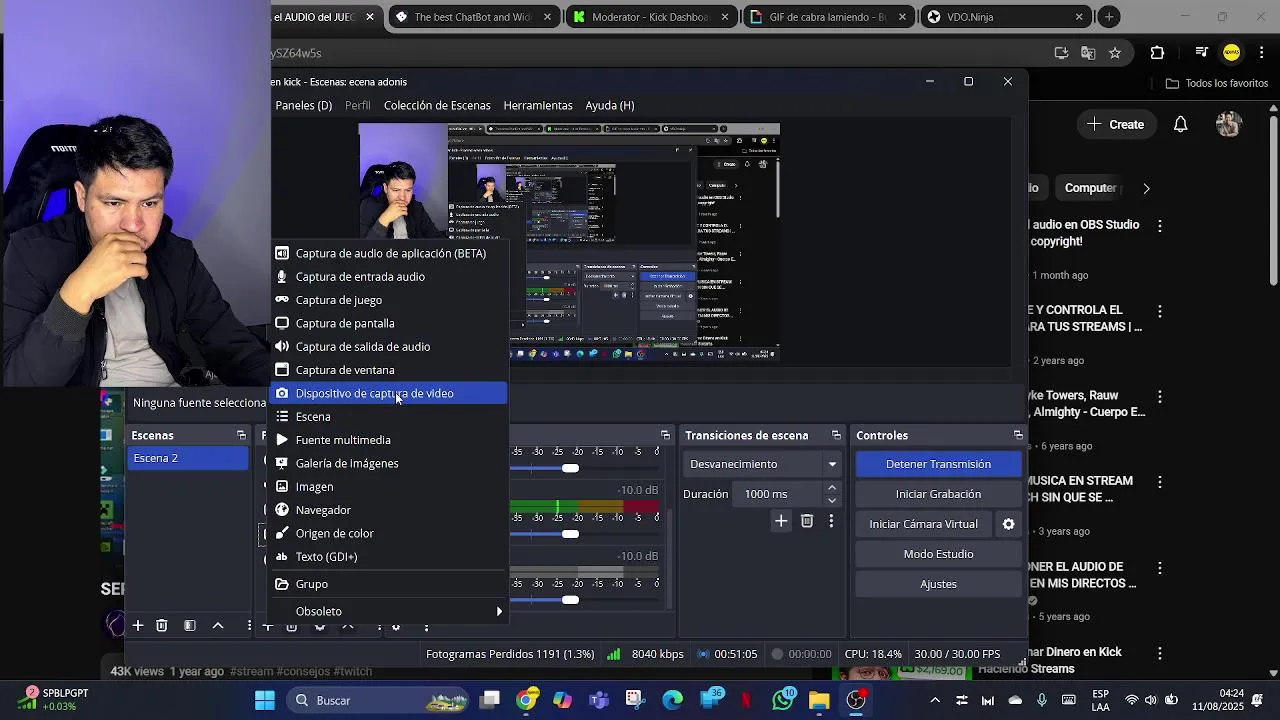Image resolution: width=1280 pixels, height=720 pixels.
Task: Open the Desvanecimiento transition dropdown
Action: point(763,464)
